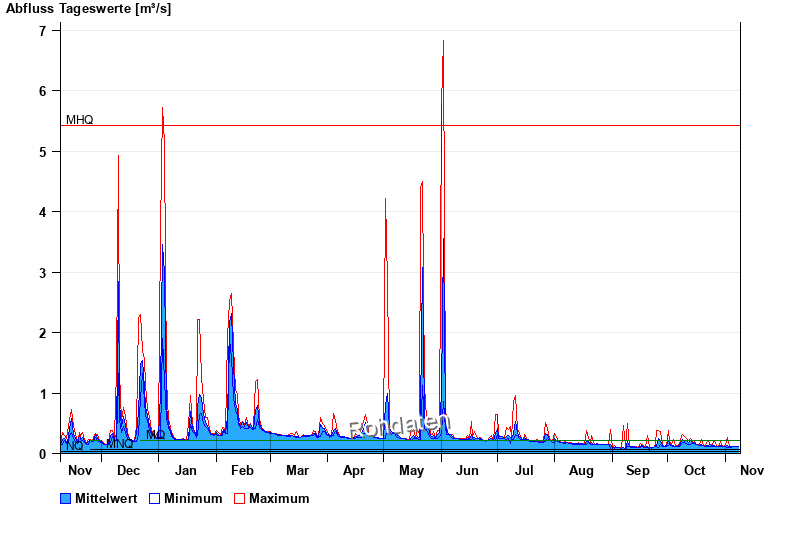Click the MQ label near the baseline
This screenshot has height=550, width=800.
pos(155,435)
